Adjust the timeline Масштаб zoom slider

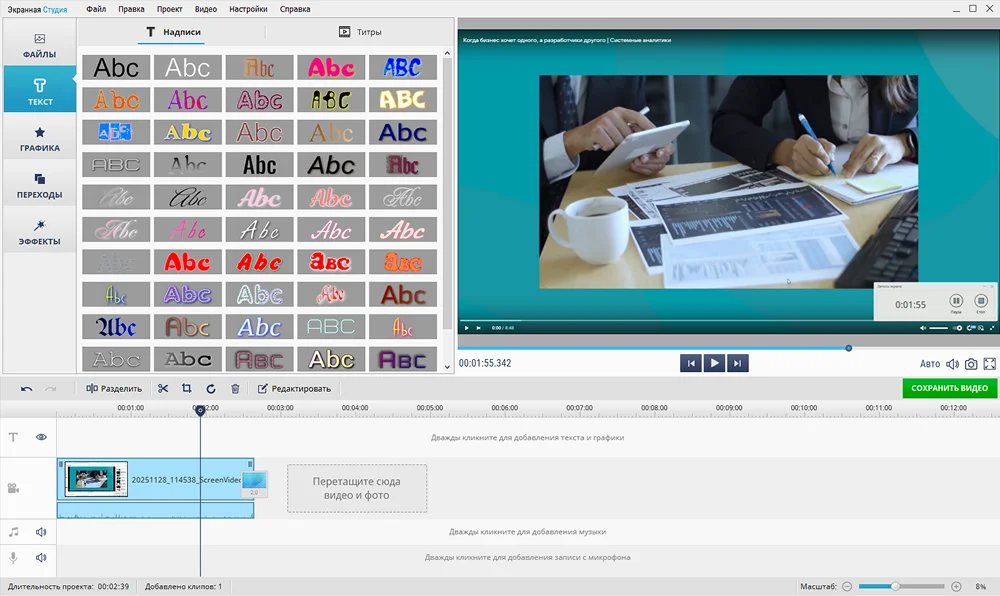(x=895, y=586)
